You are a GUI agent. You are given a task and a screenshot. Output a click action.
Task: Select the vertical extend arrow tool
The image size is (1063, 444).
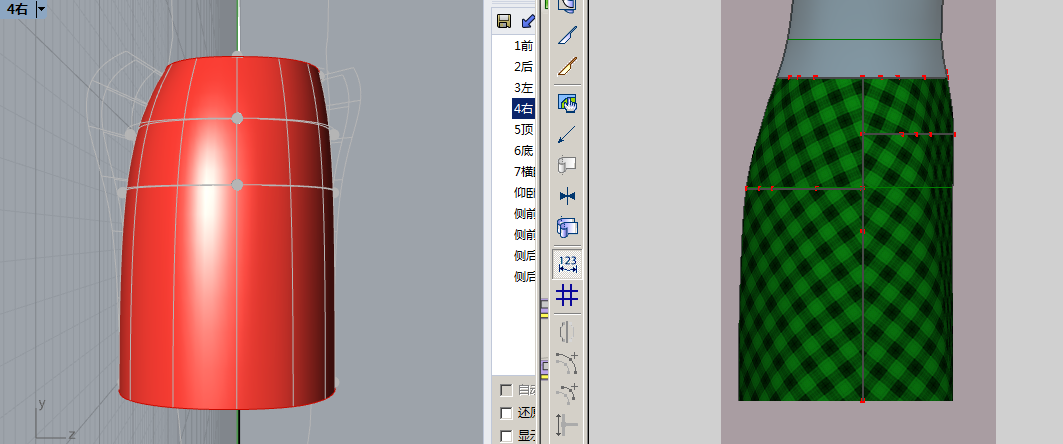click(x=567, y=425)
